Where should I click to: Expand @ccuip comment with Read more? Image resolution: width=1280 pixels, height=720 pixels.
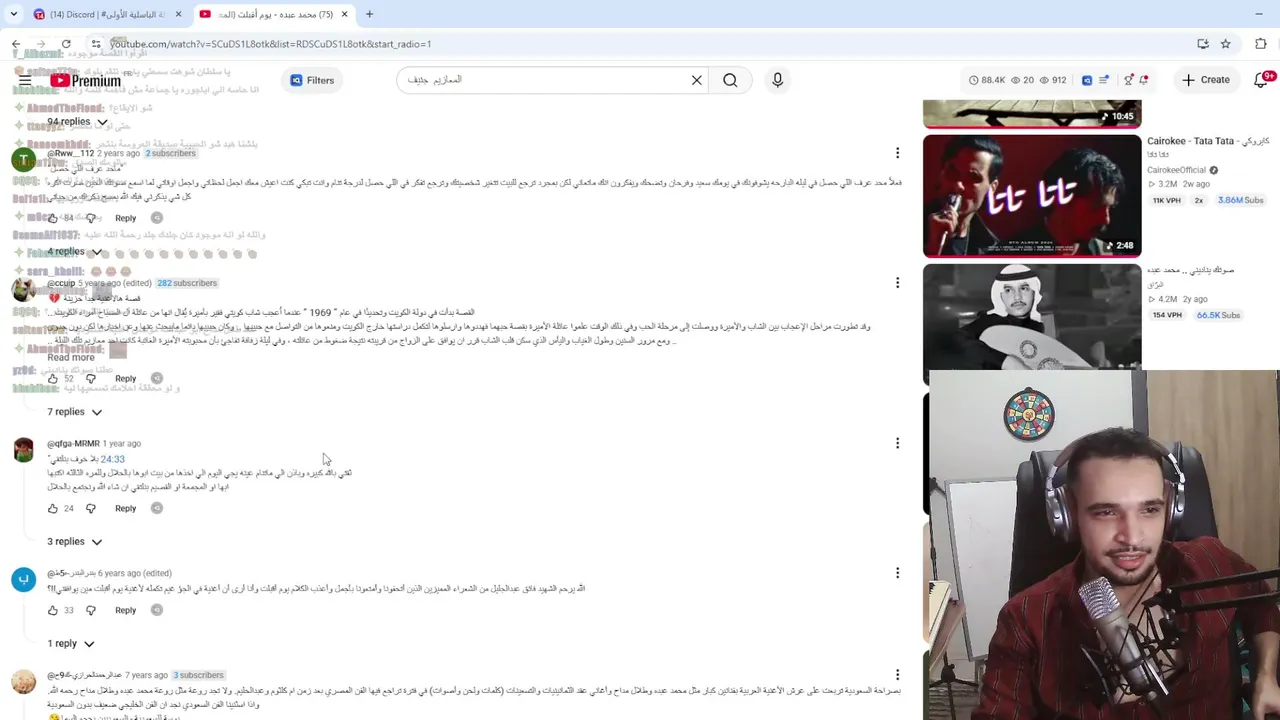(x=71, y=357)
